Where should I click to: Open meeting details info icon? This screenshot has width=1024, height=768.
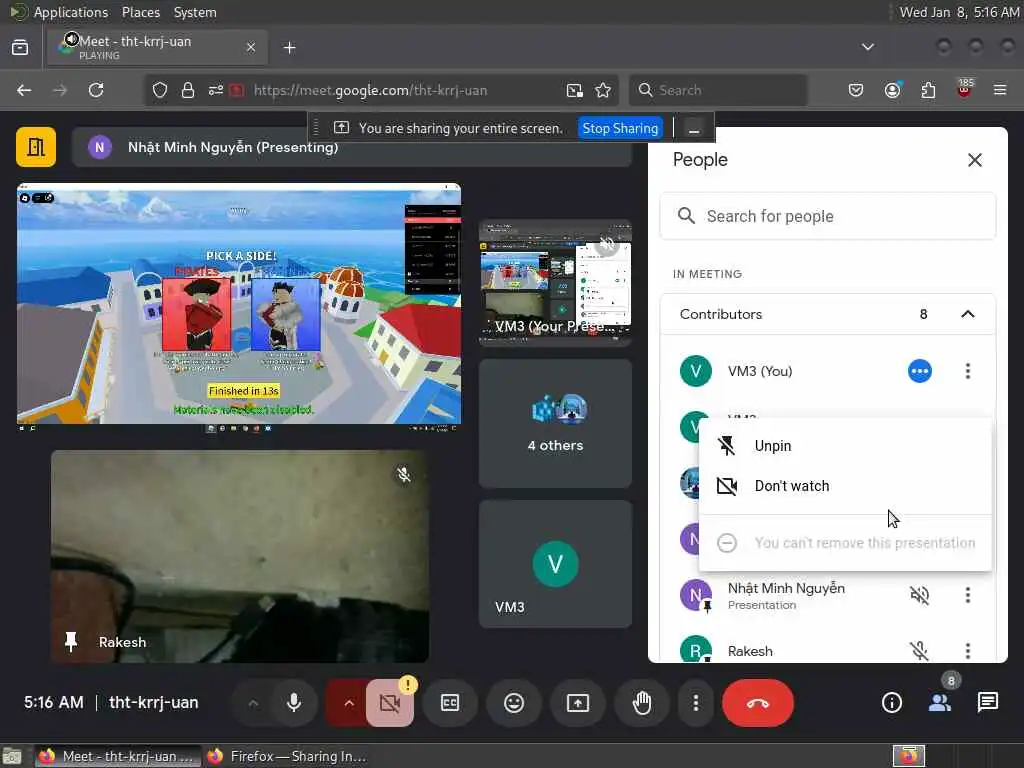(891, 703)
